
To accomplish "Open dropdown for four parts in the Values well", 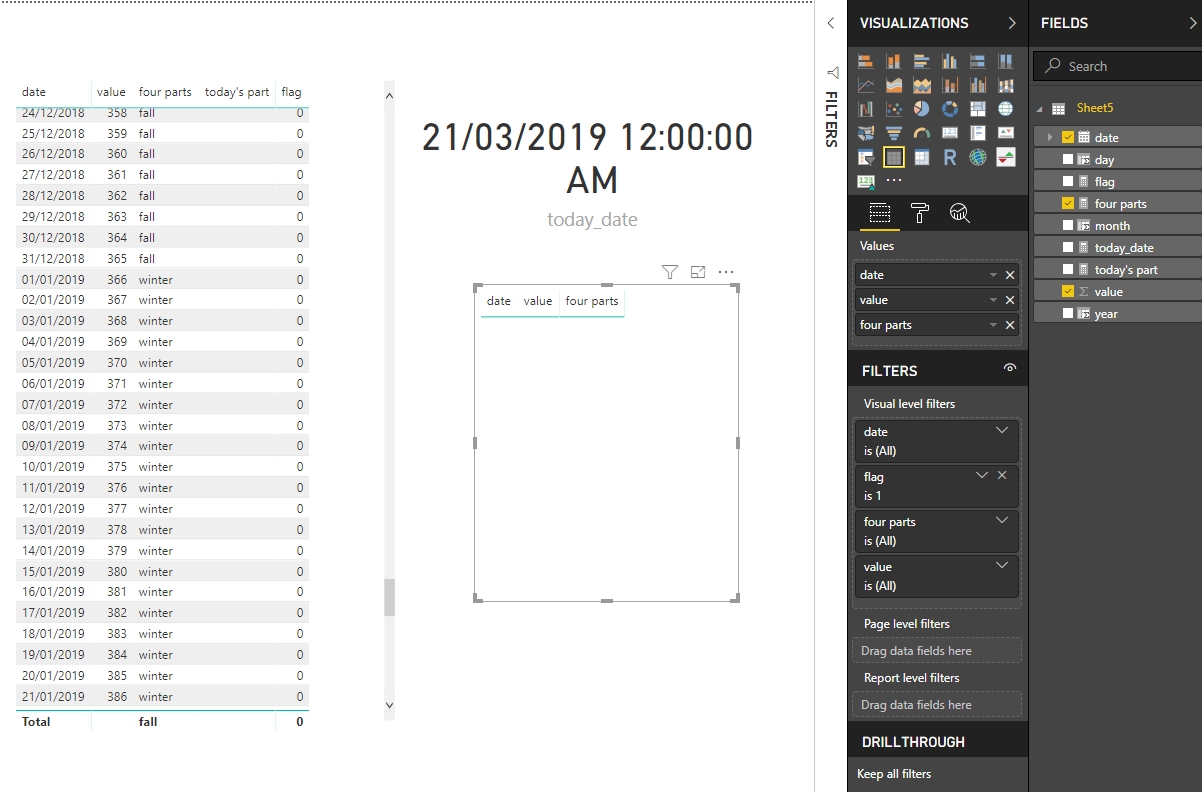I will pos(993,325).
